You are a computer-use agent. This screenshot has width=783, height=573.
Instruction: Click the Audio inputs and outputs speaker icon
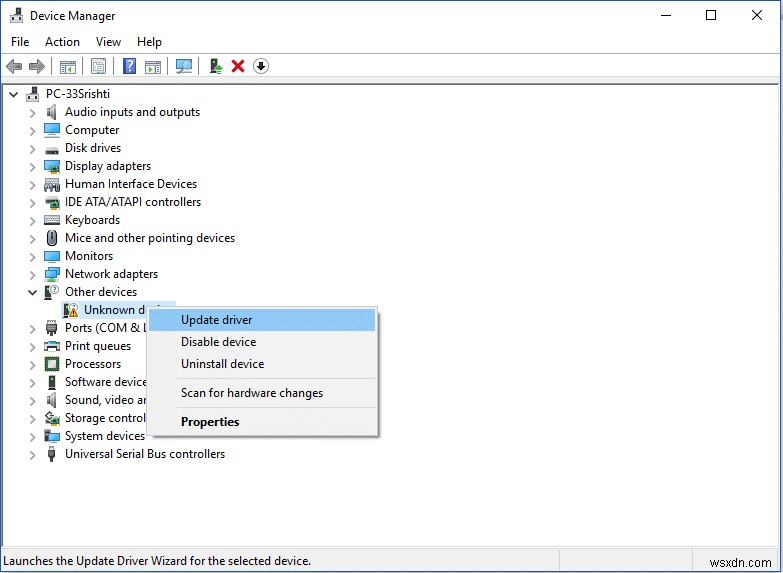click(x=51, y=112)
